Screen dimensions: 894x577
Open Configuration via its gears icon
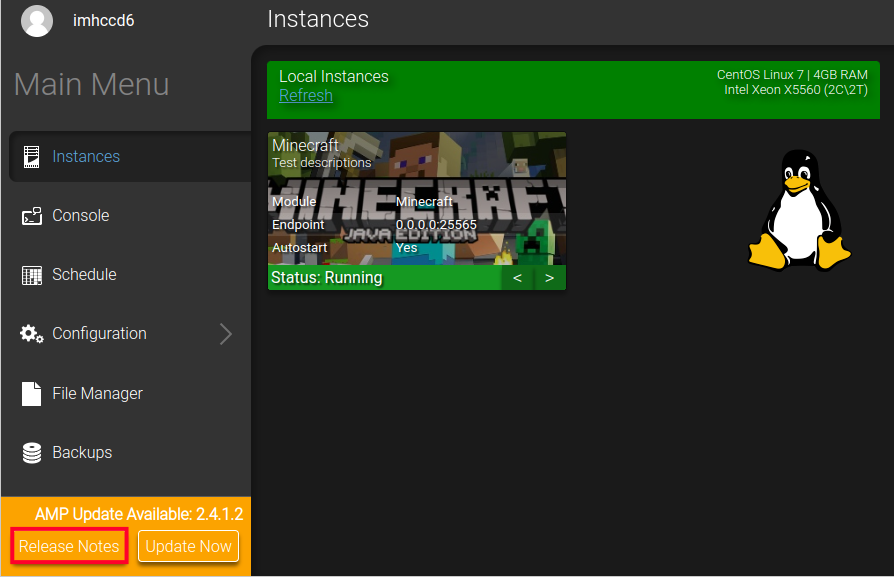[x=29, y=333]
